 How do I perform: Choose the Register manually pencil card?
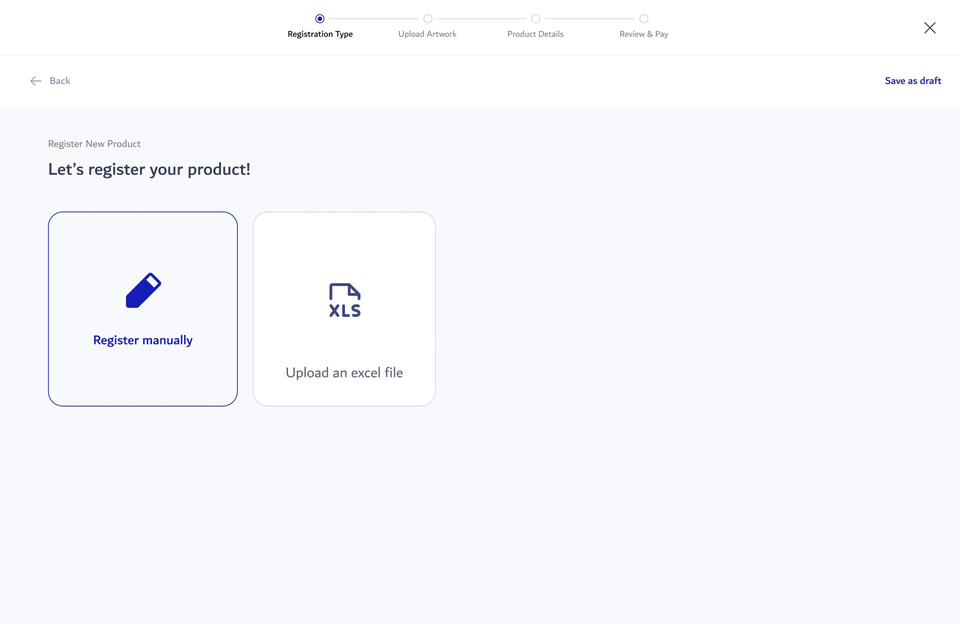coord(143,309)
